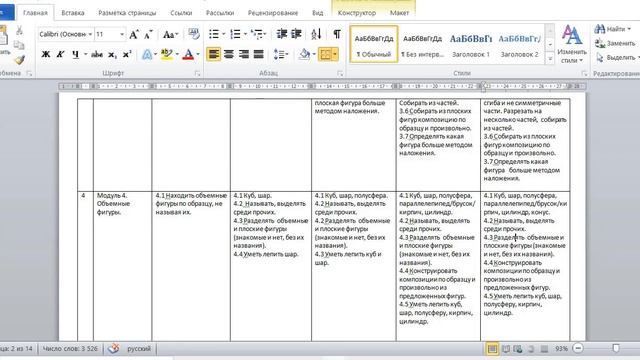Apply the Обычный style

coord(374,44)
